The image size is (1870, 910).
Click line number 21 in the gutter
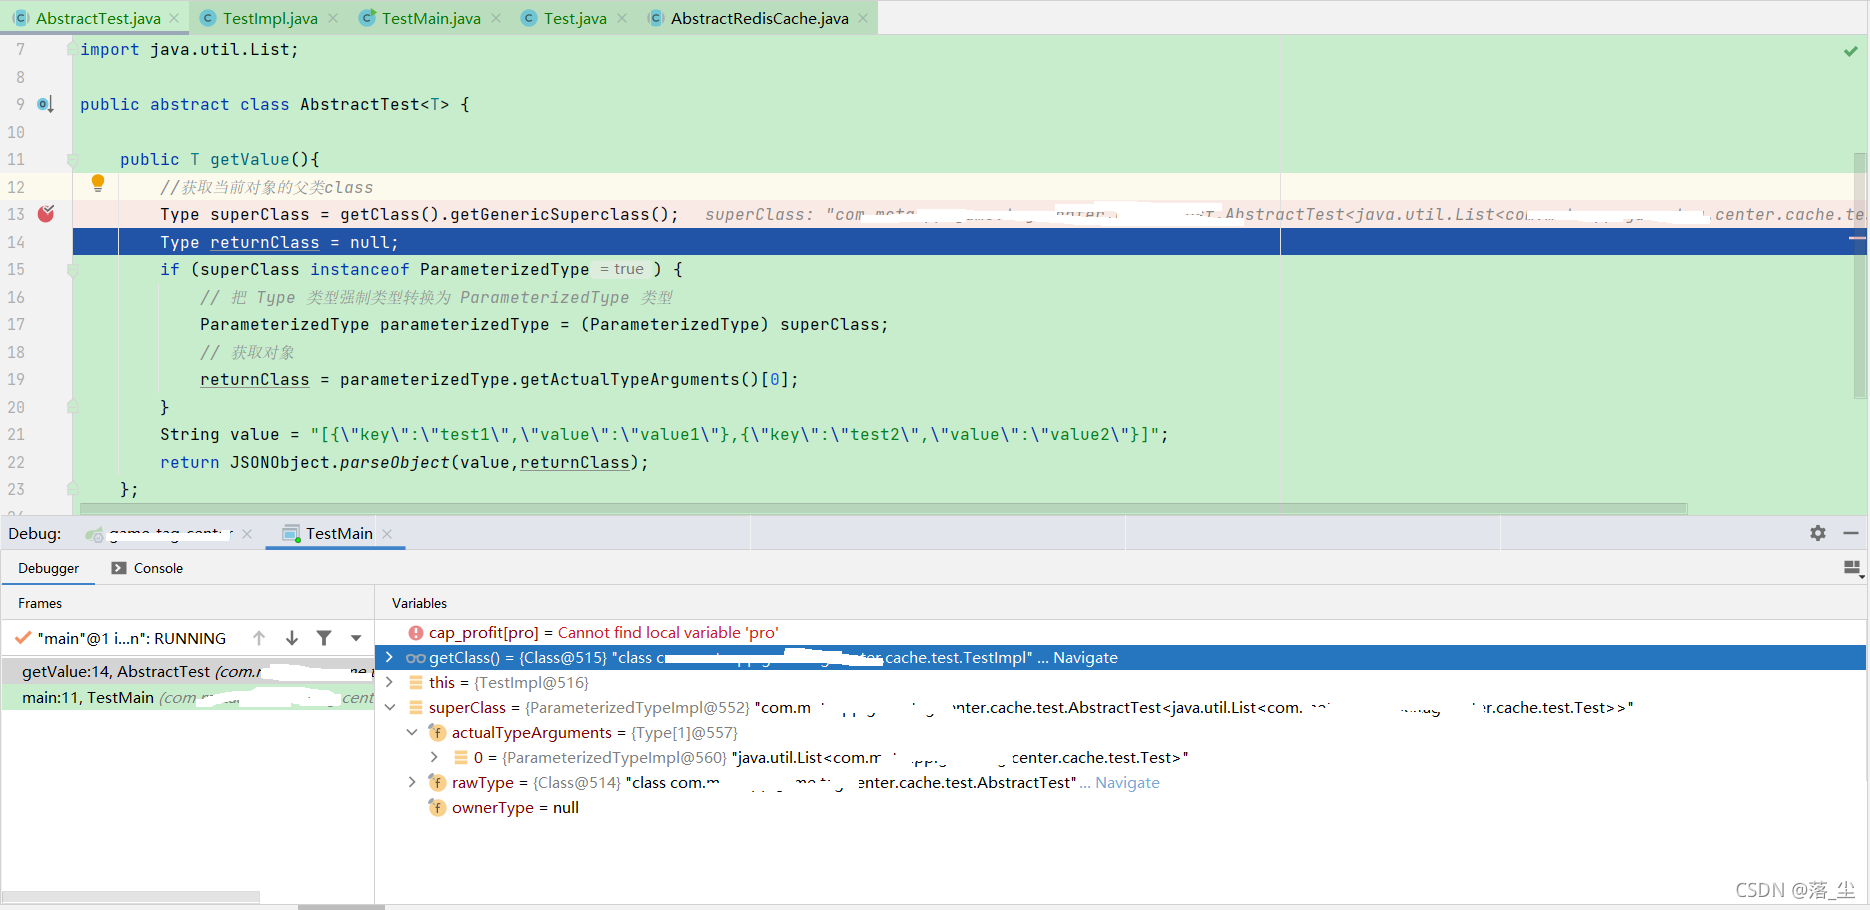16,434
